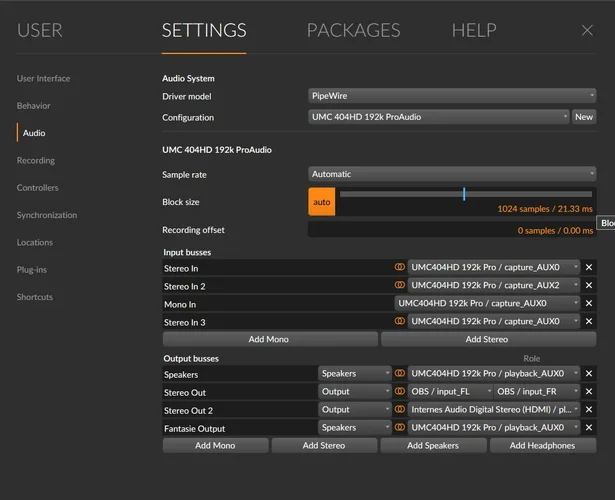615x500 pixels.
Task: Toggle stereo link on Speakers output bus
Action: (400, 373)
